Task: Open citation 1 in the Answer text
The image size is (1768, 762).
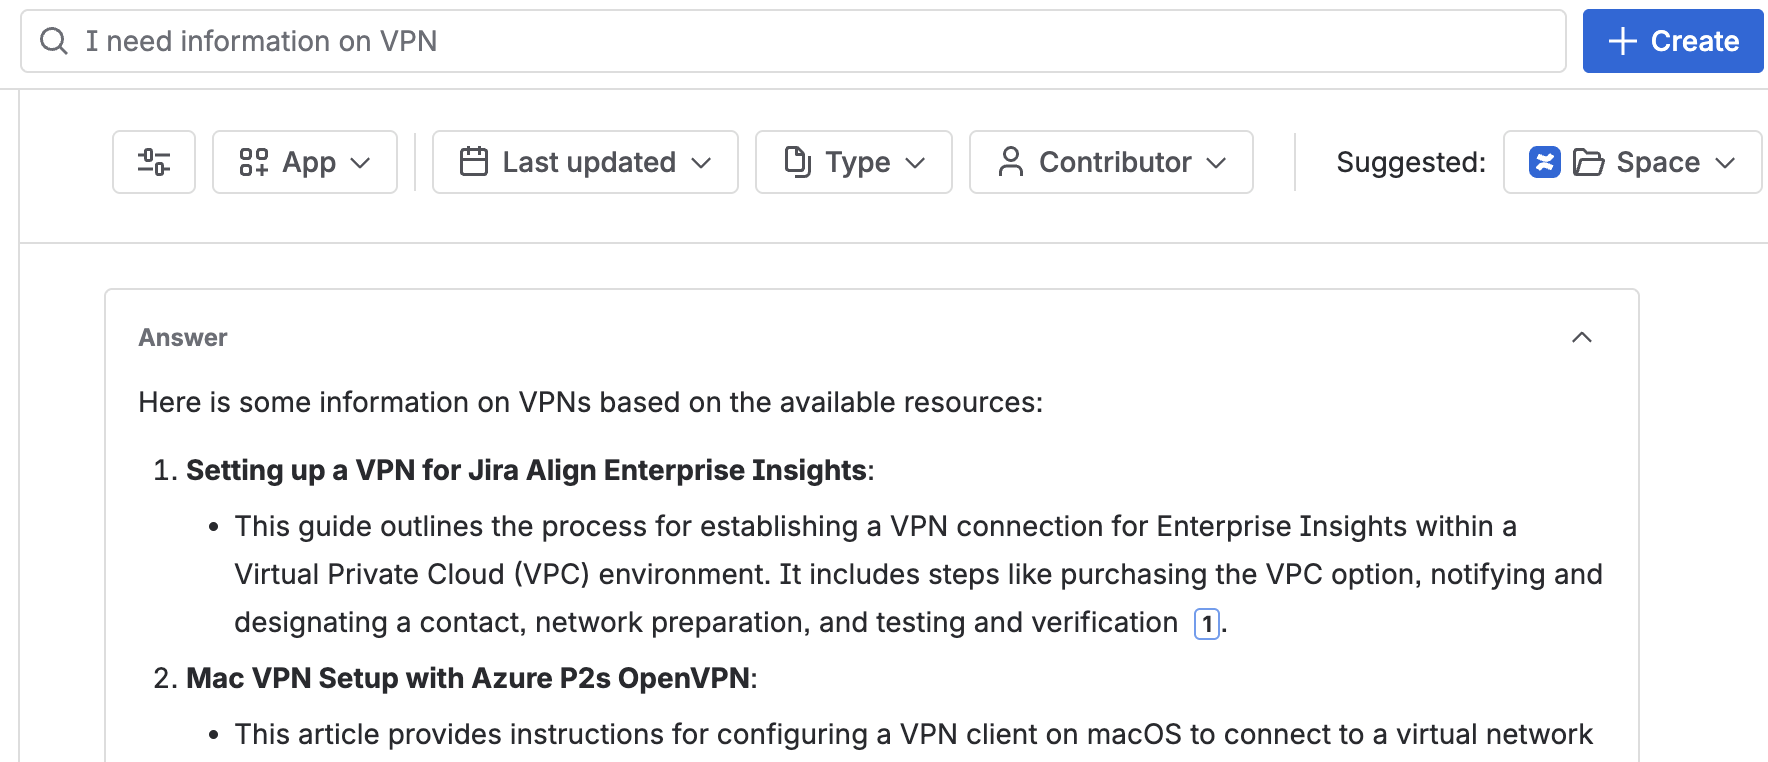Action: pyautogui.click(x=1206, y=622)
